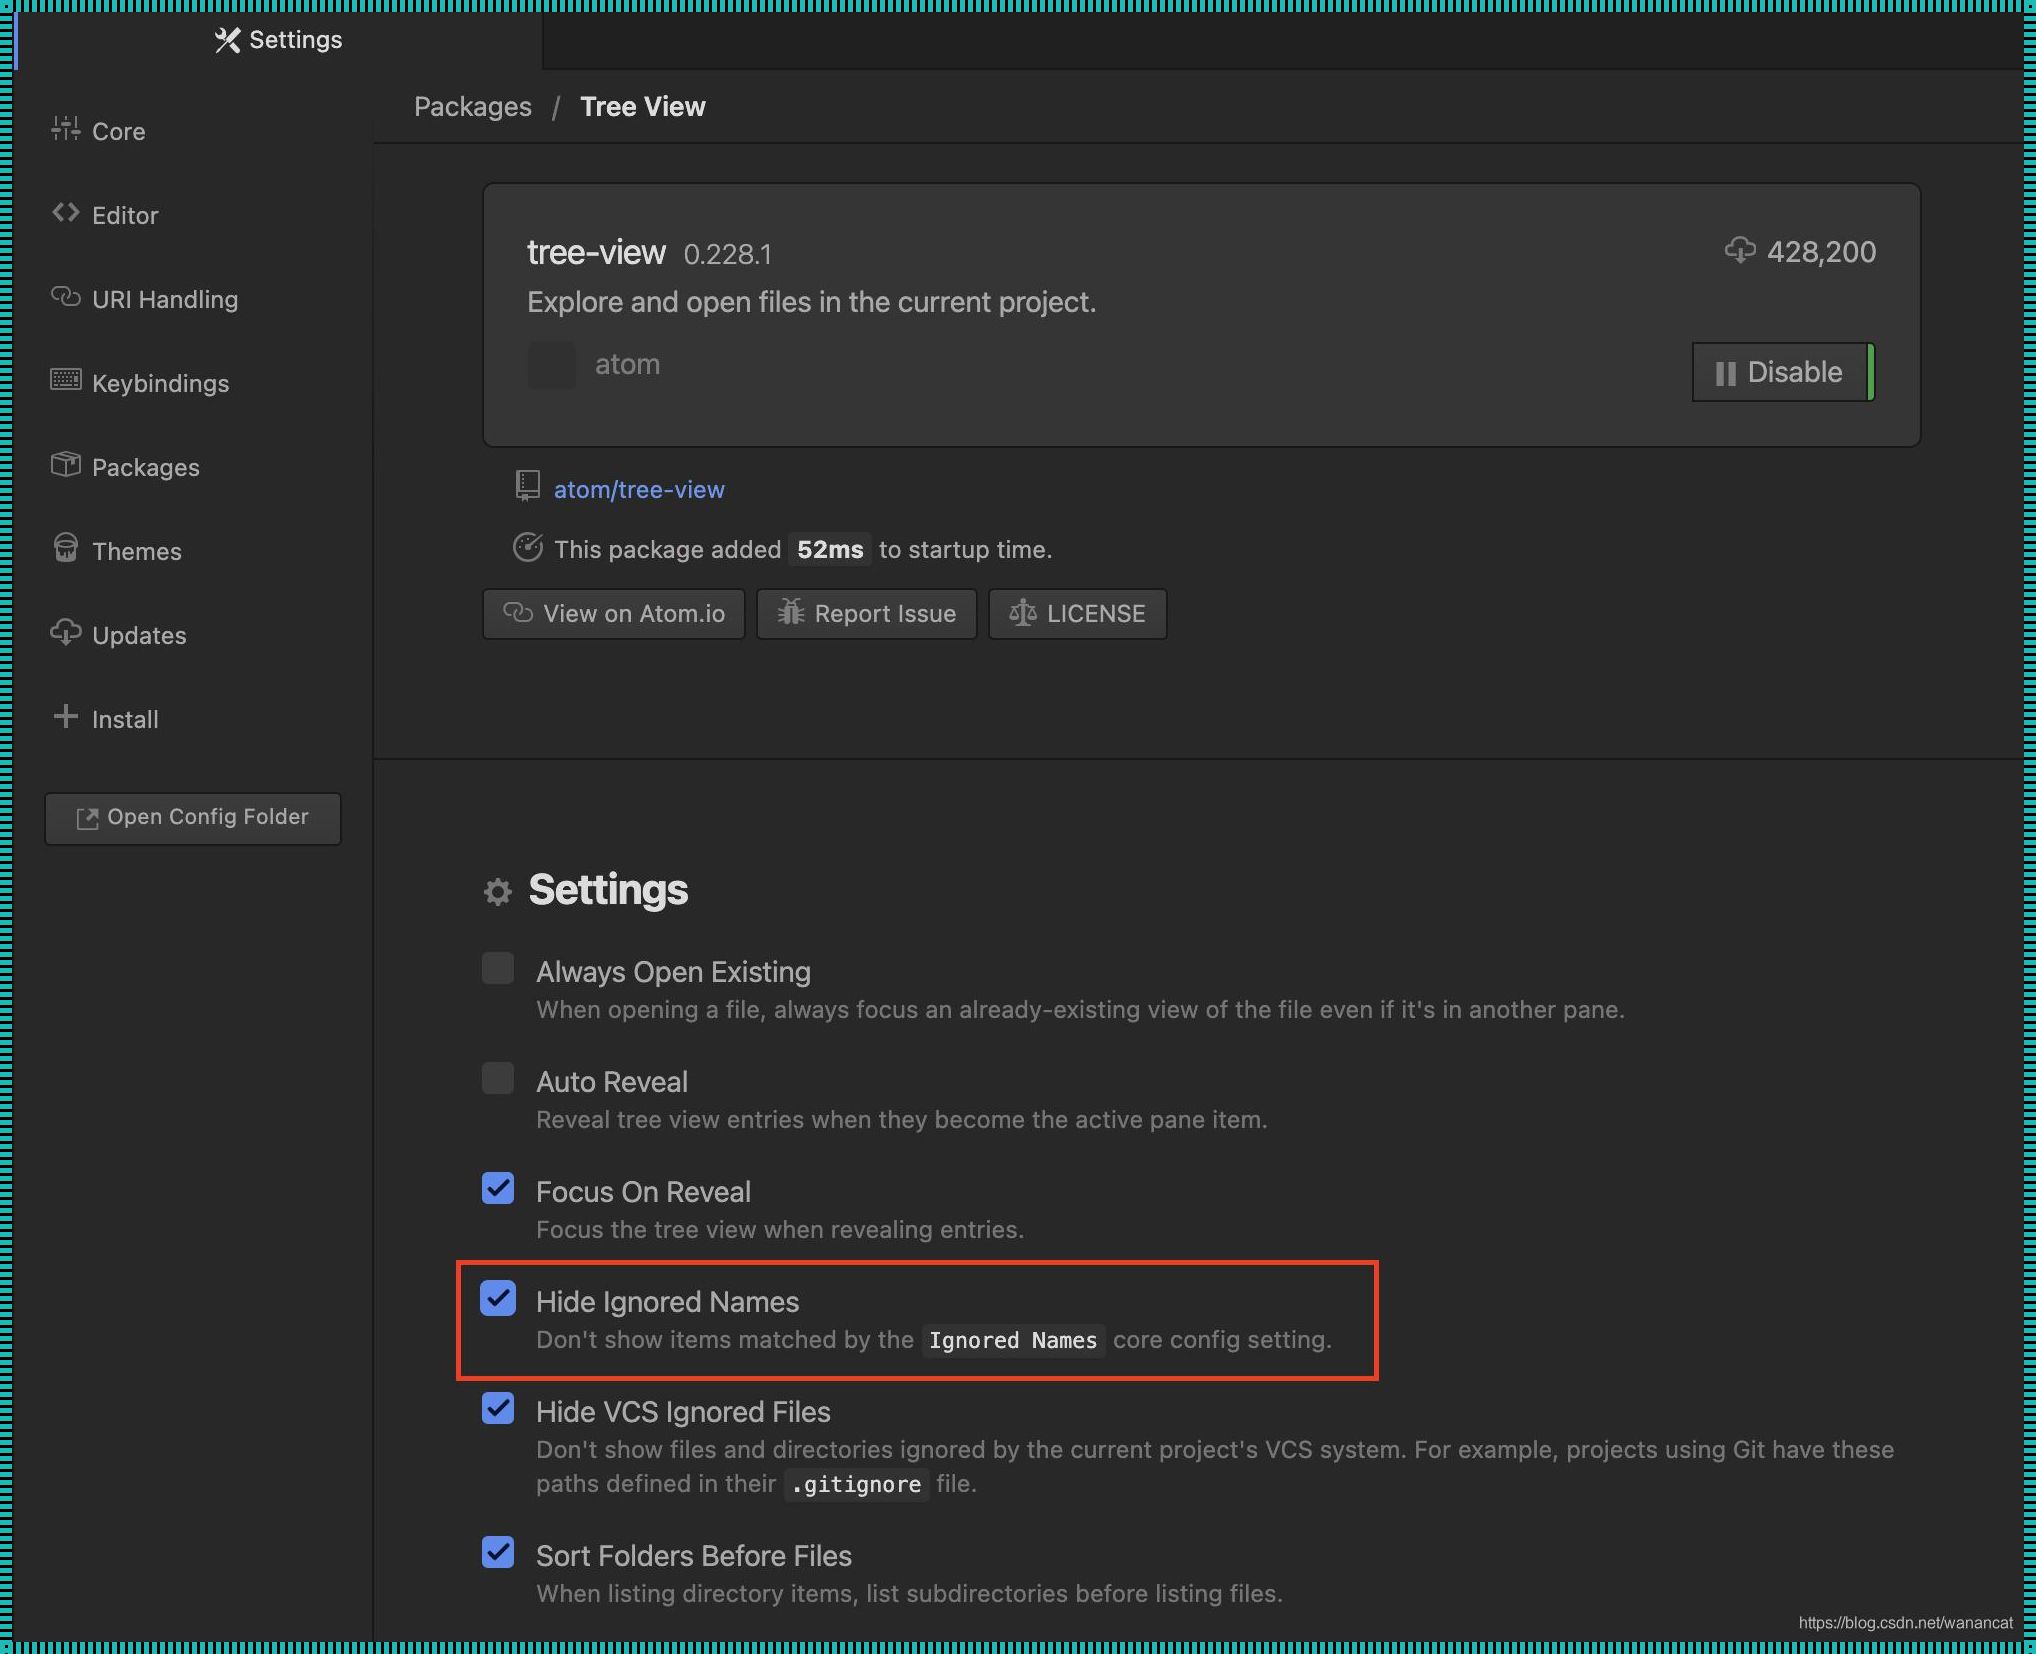Viewport: 2036px width, 1654px height.
Task: Click the Always Open Existing label
Action: click(673, 972)
